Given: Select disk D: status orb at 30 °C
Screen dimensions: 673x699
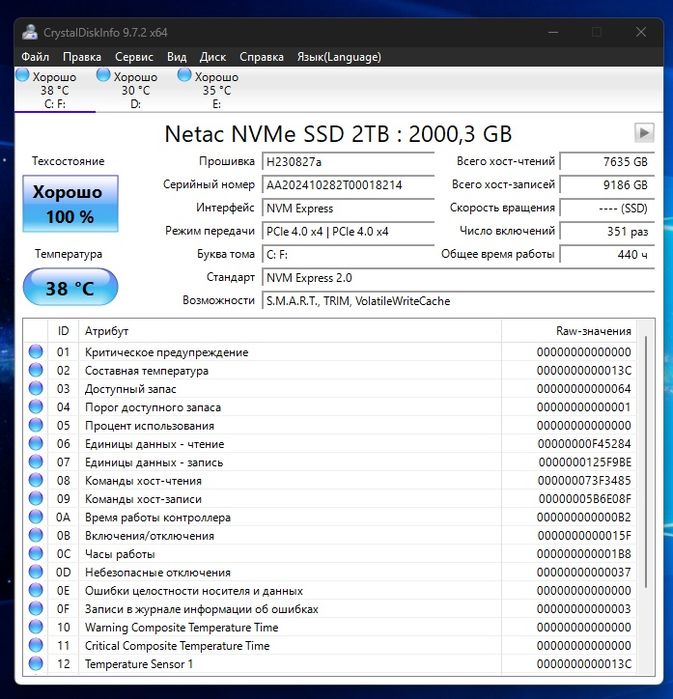Looking at the screenshot, I should (x=103, y=75).
